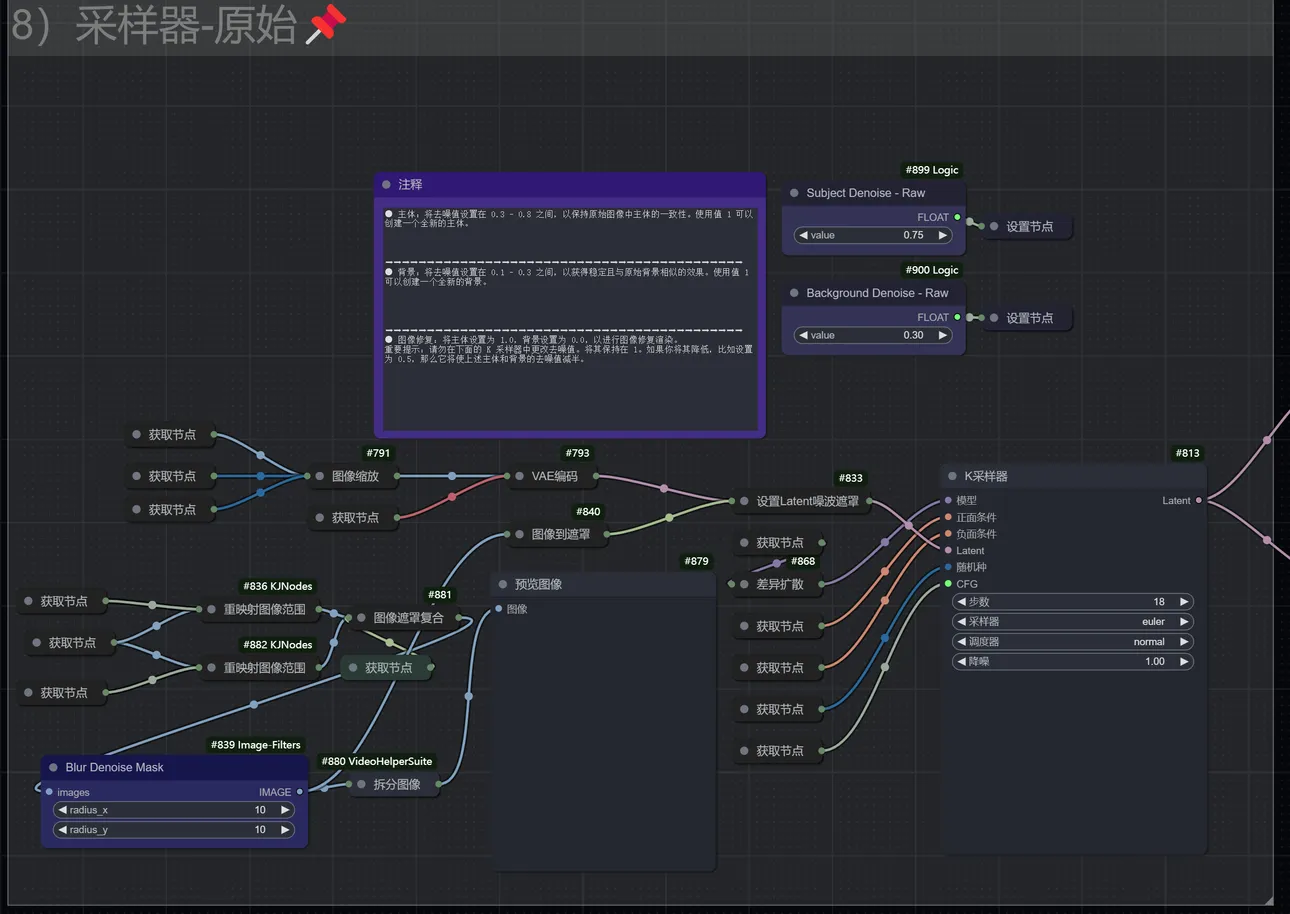Click the pin emoji in the group title

(324, 24)
